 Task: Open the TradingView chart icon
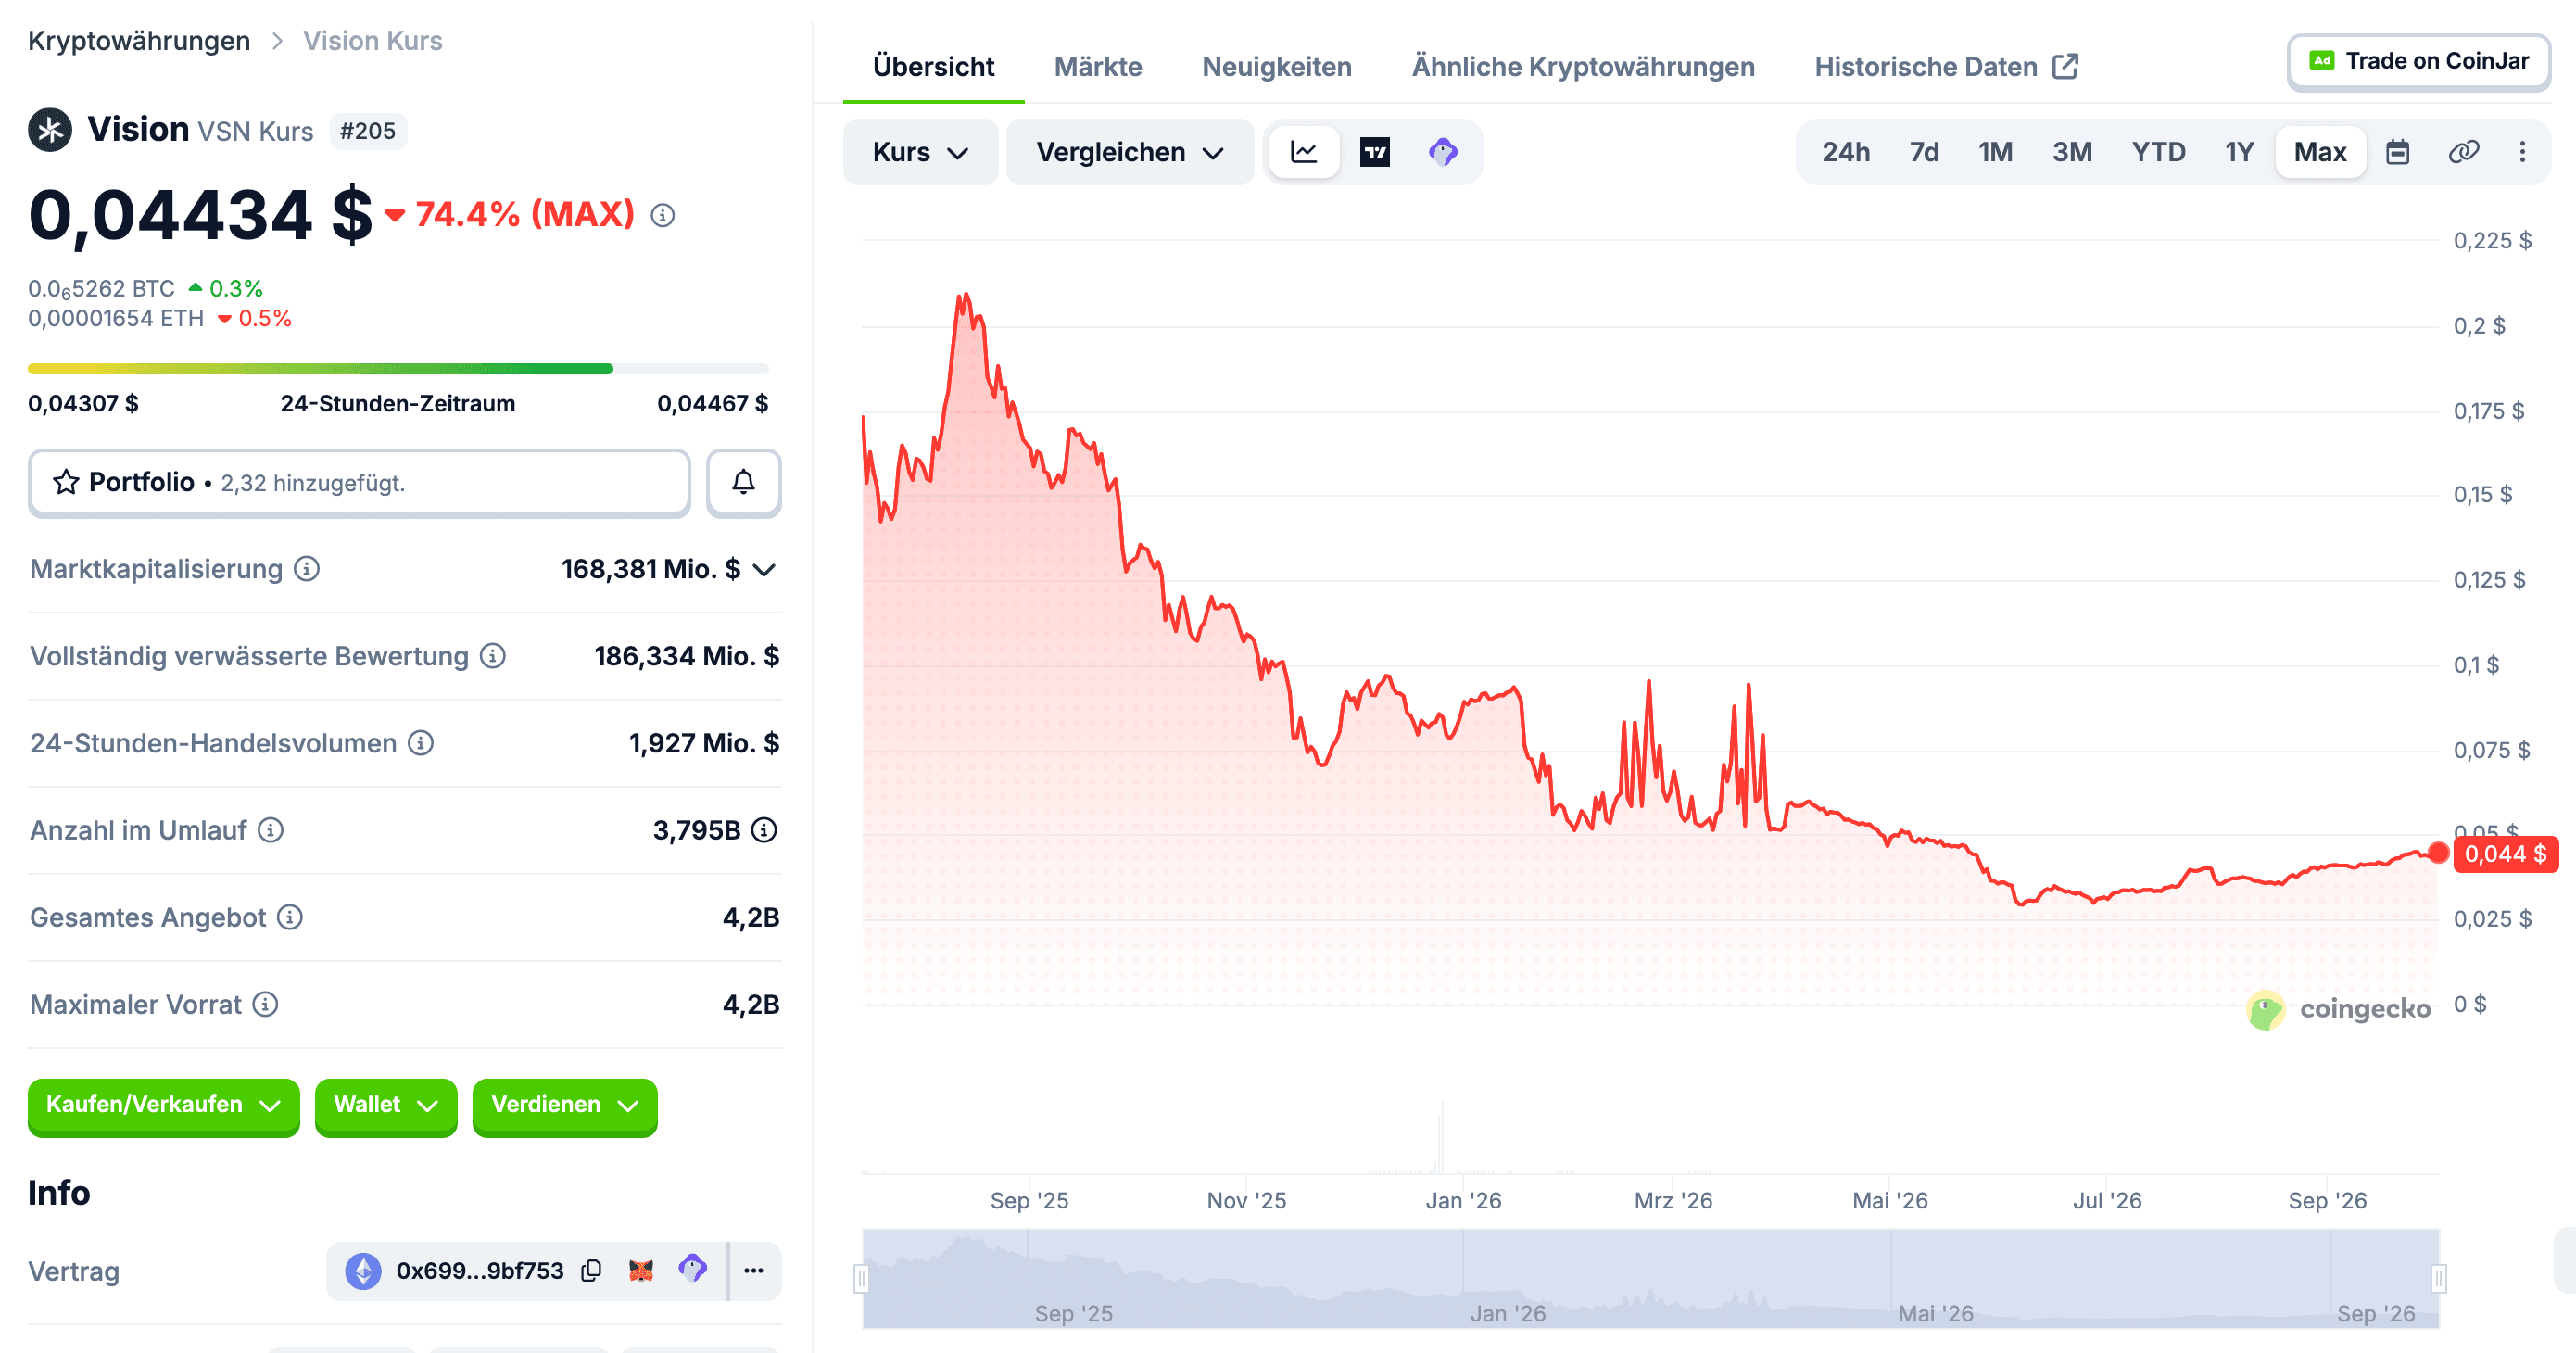(1375, 152)
